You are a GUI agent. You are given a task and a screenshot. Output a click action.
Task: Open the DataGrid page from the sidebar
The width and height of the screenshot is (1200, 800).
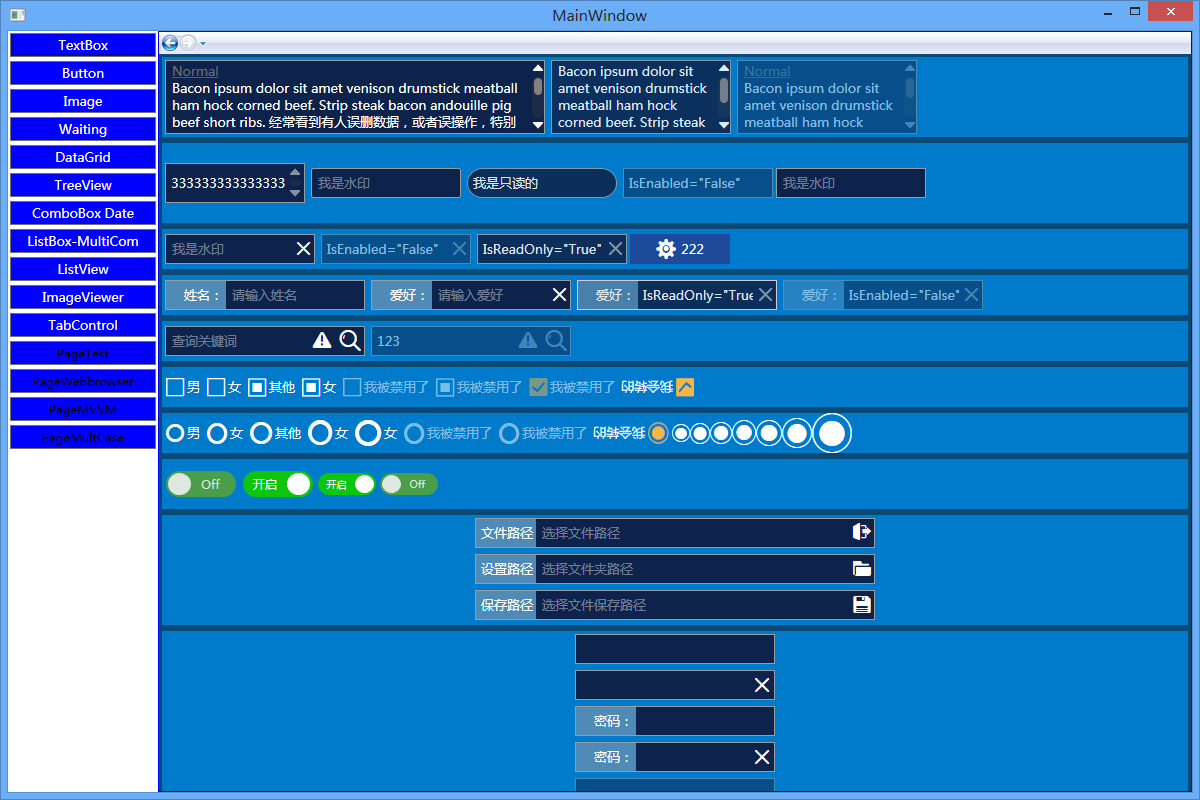pyautogui.click(x=82, y=157)
